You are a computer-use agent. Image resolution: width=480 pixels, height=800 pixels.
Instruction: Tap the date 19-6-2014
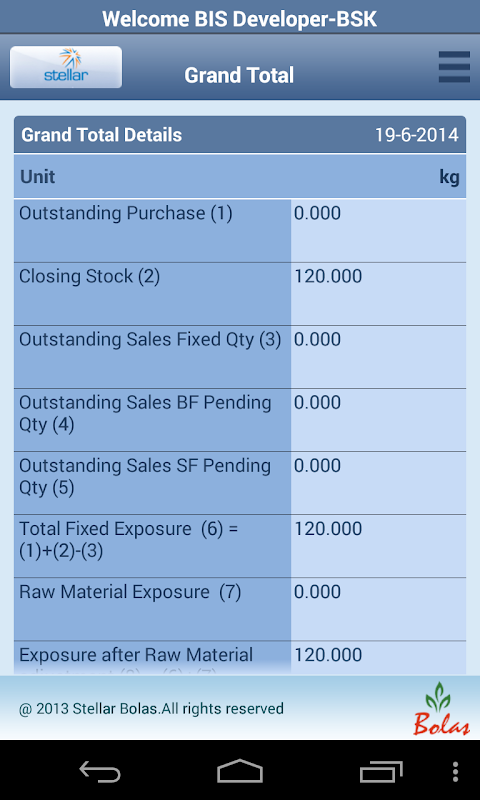[x=417, y=135]
